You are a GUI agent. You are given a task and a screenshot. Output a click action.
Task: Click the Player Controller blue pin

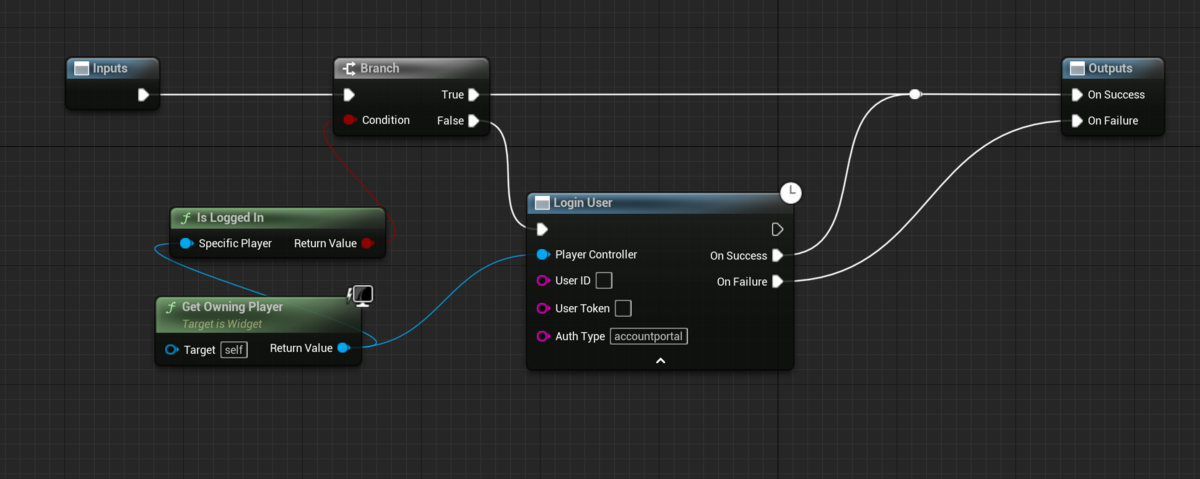pos(543,254)
